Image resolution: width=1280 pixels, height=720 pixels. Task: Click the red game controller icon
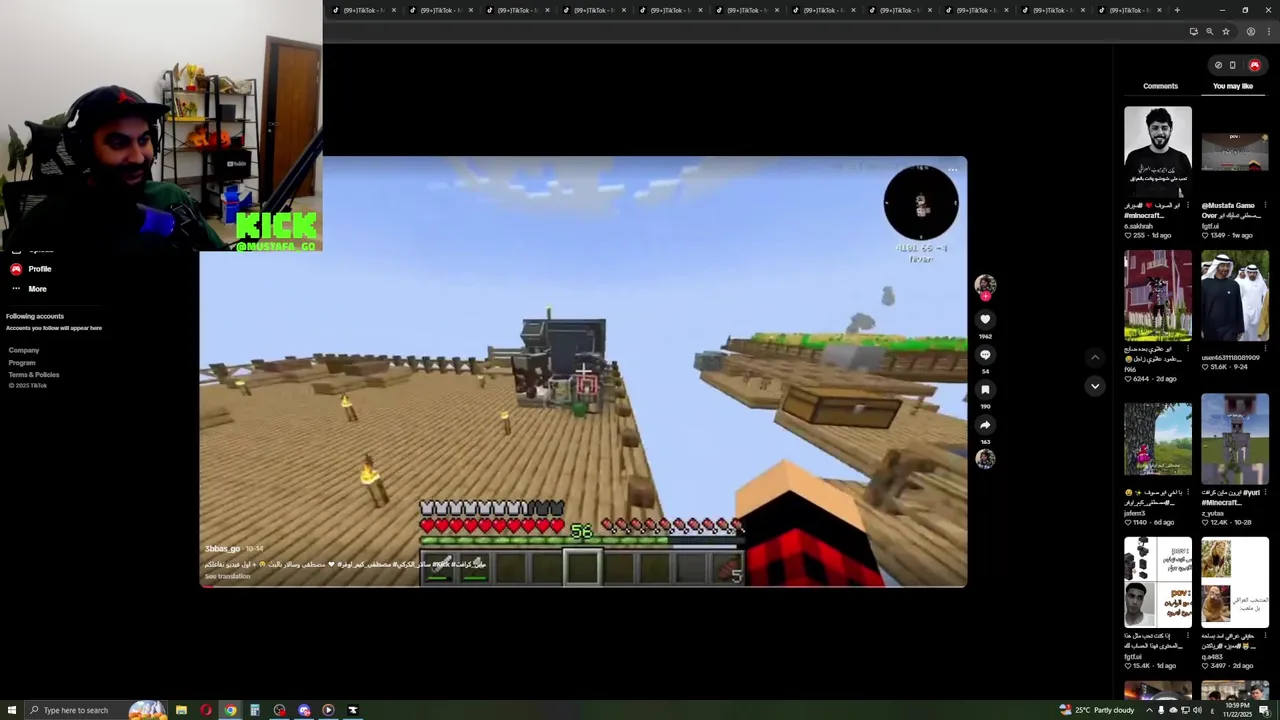point(1254,65)
